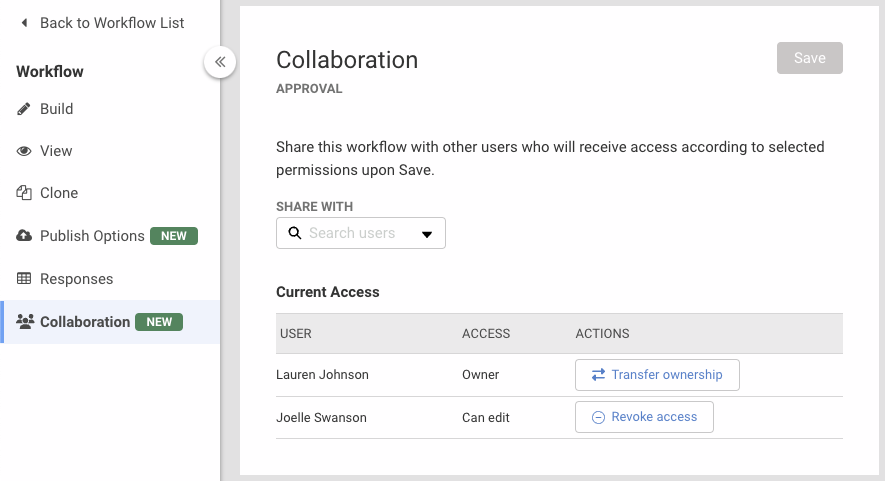Click the View eye icon
The image size is (885, 481).
point(24,151)
